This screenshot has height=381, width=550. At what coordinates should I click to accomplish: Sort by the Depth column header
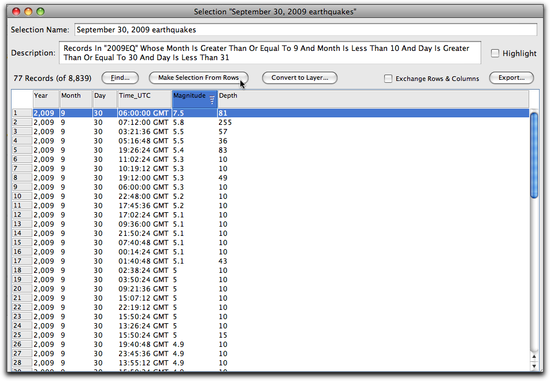click(x=373, y=99)
